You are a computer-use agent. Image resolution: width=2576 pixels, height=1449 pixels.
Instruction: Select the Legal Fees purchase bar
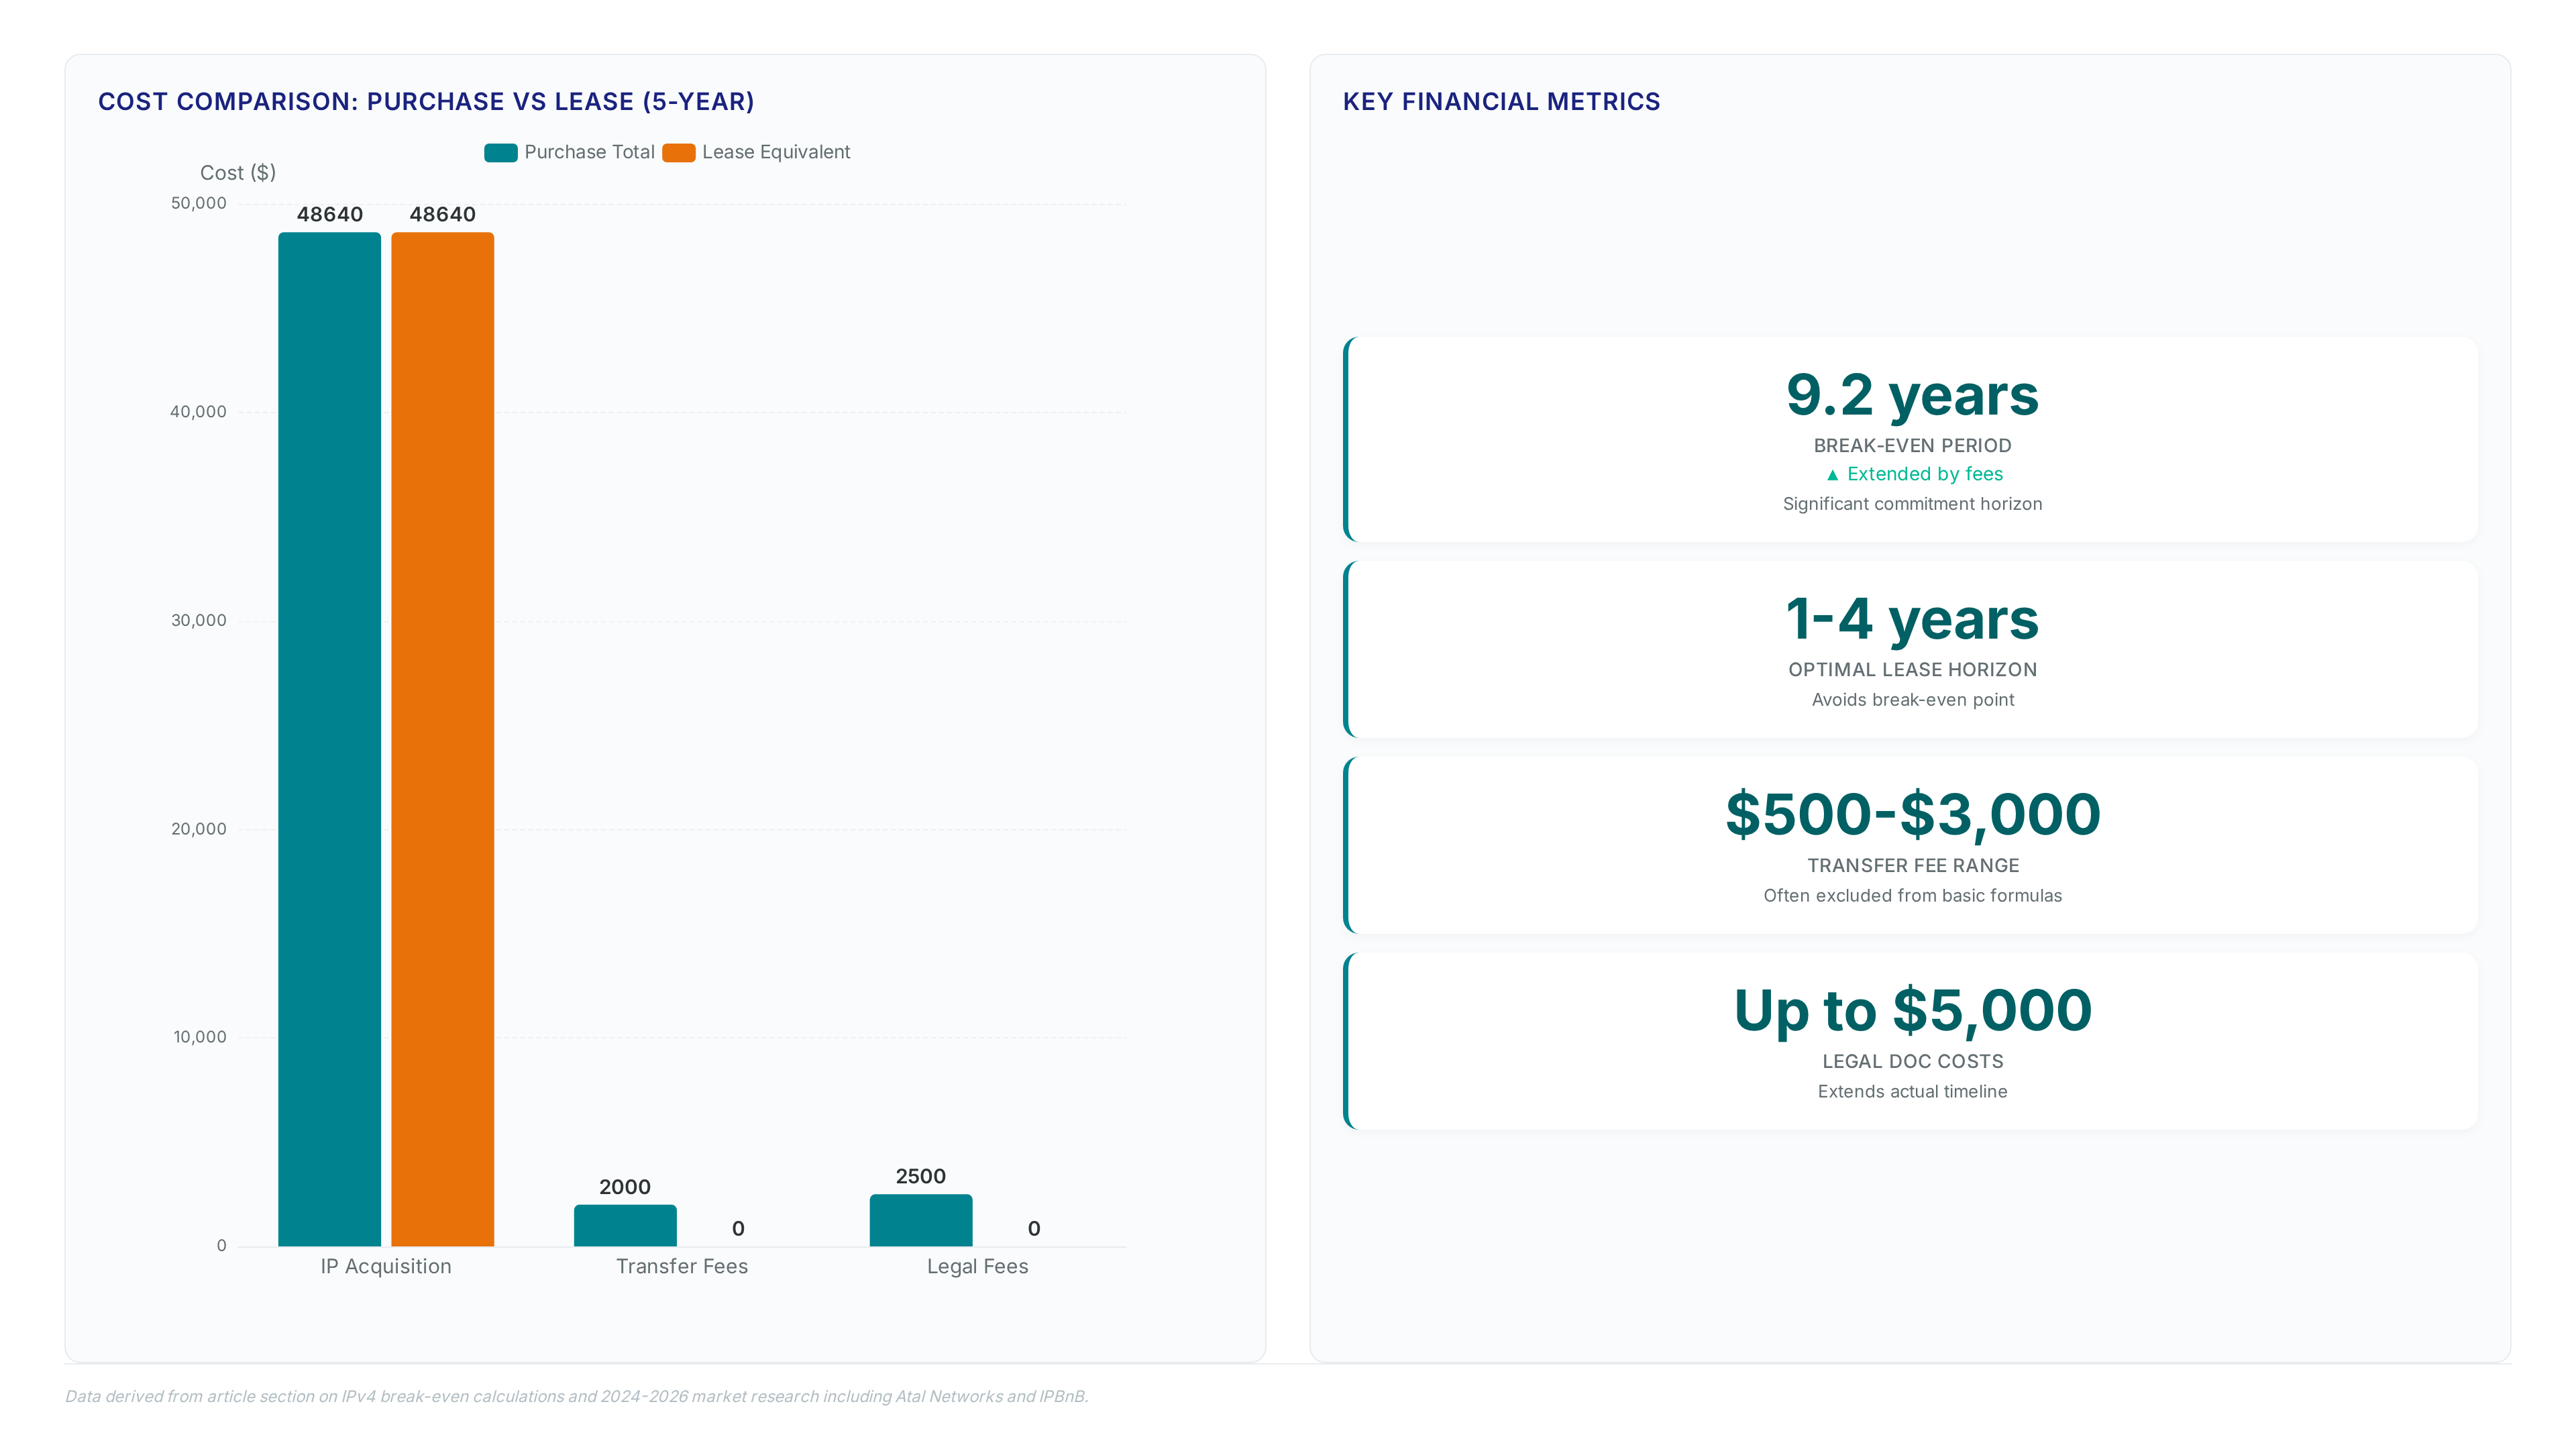click(x=921, y=1220)
